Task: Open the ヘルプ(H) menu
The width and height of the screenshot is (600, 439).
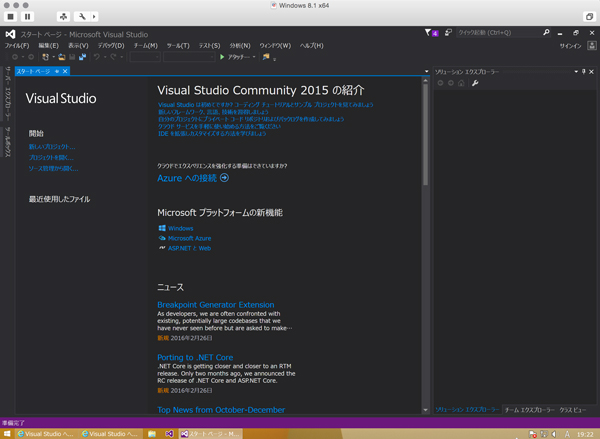Action: [x=311, y=46]
